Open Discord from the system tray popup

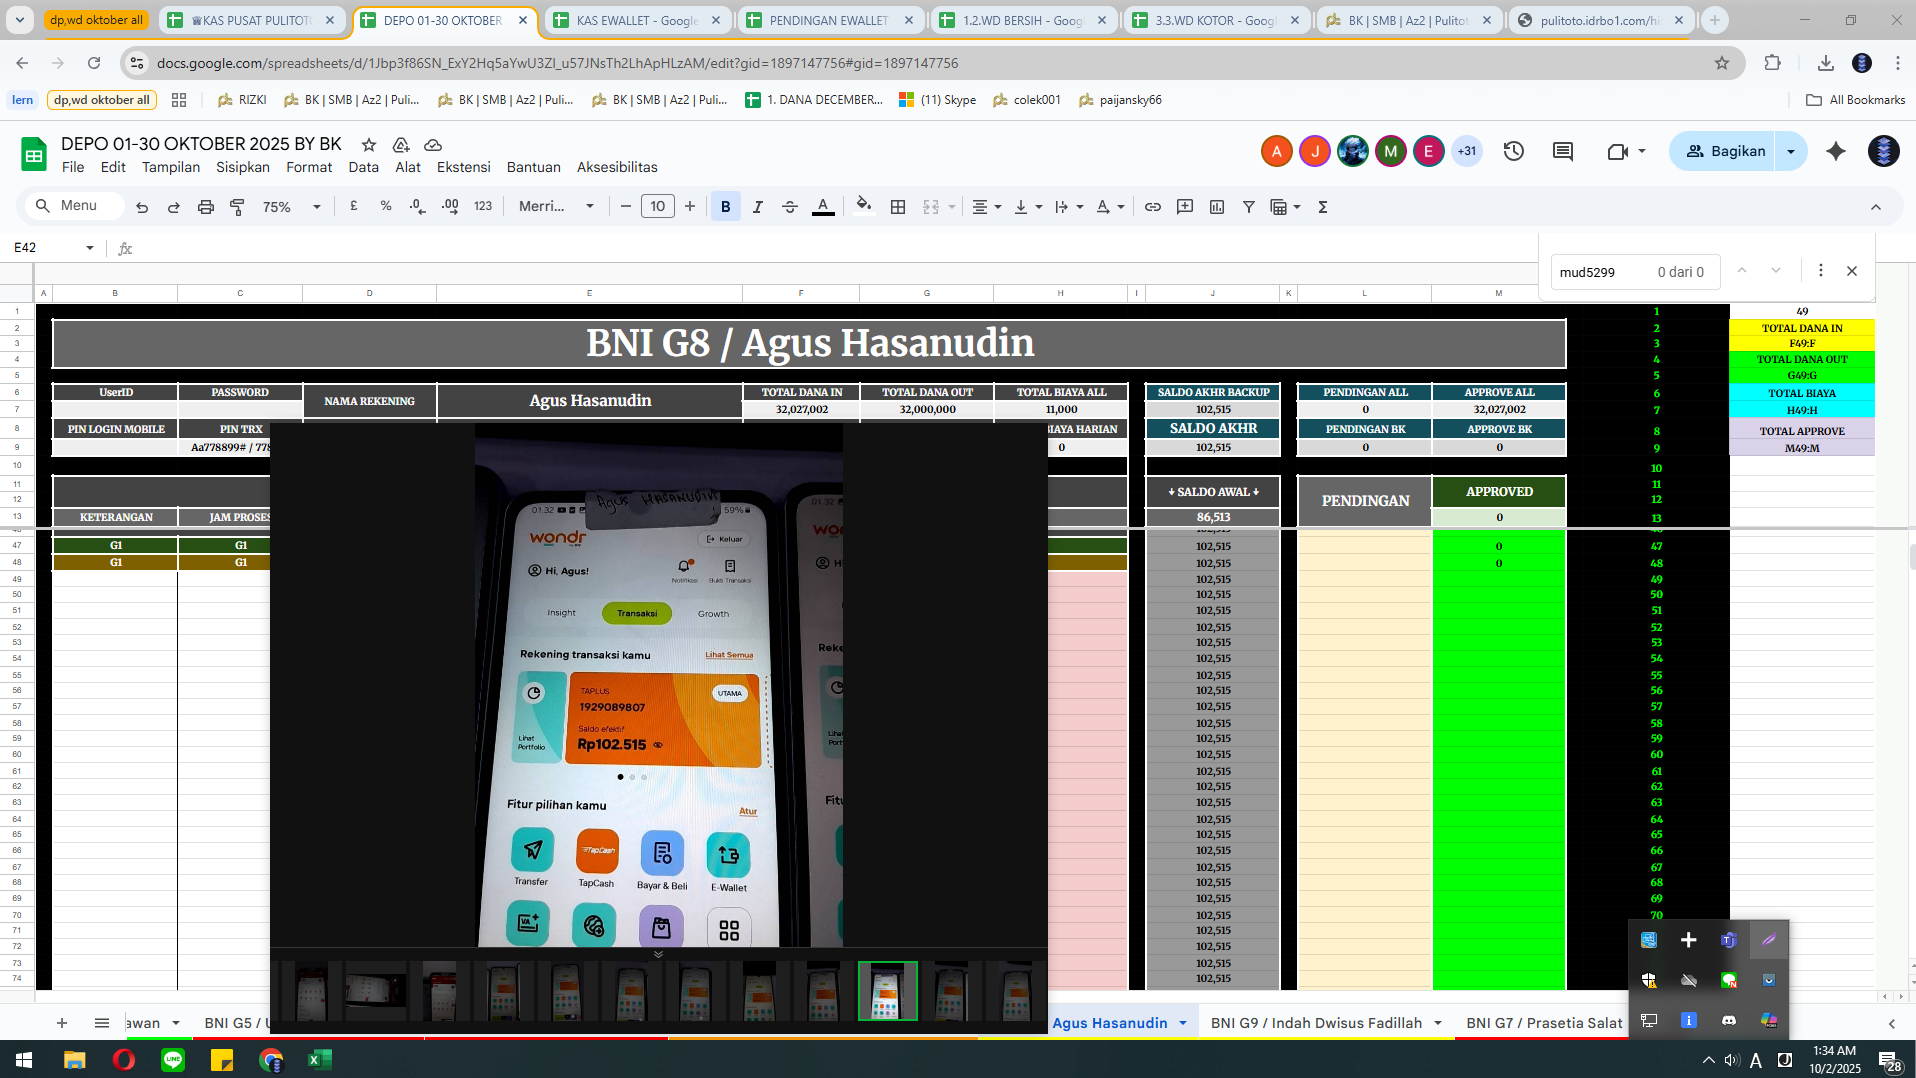(1728, 1020)
